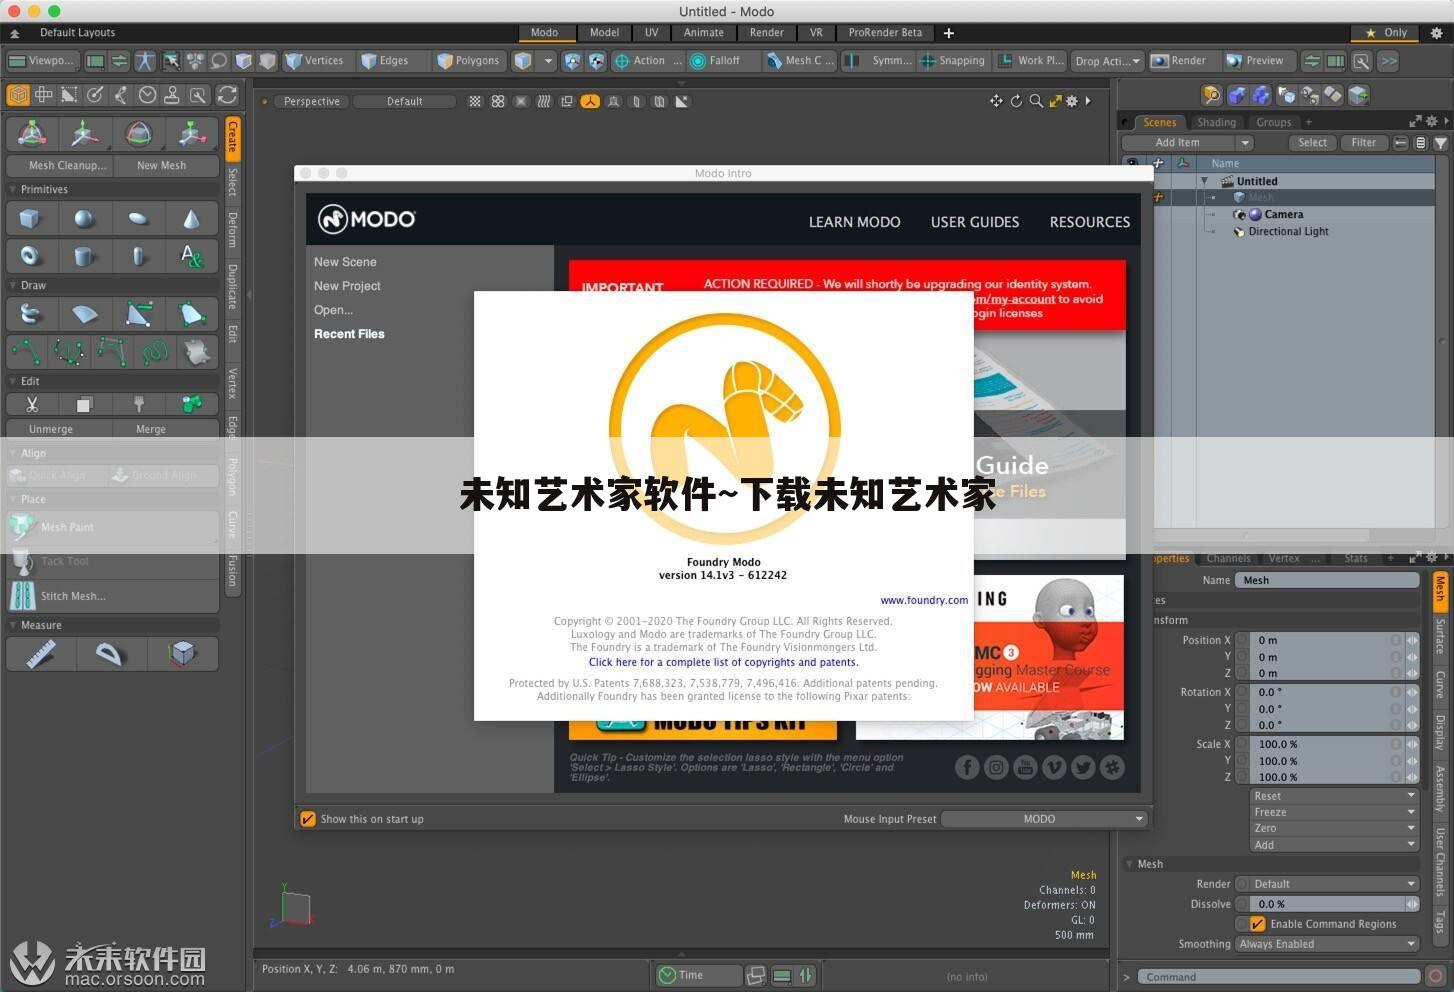
Task: Open the Shading tab in the right panel
Action: [x=1217, y=123]
